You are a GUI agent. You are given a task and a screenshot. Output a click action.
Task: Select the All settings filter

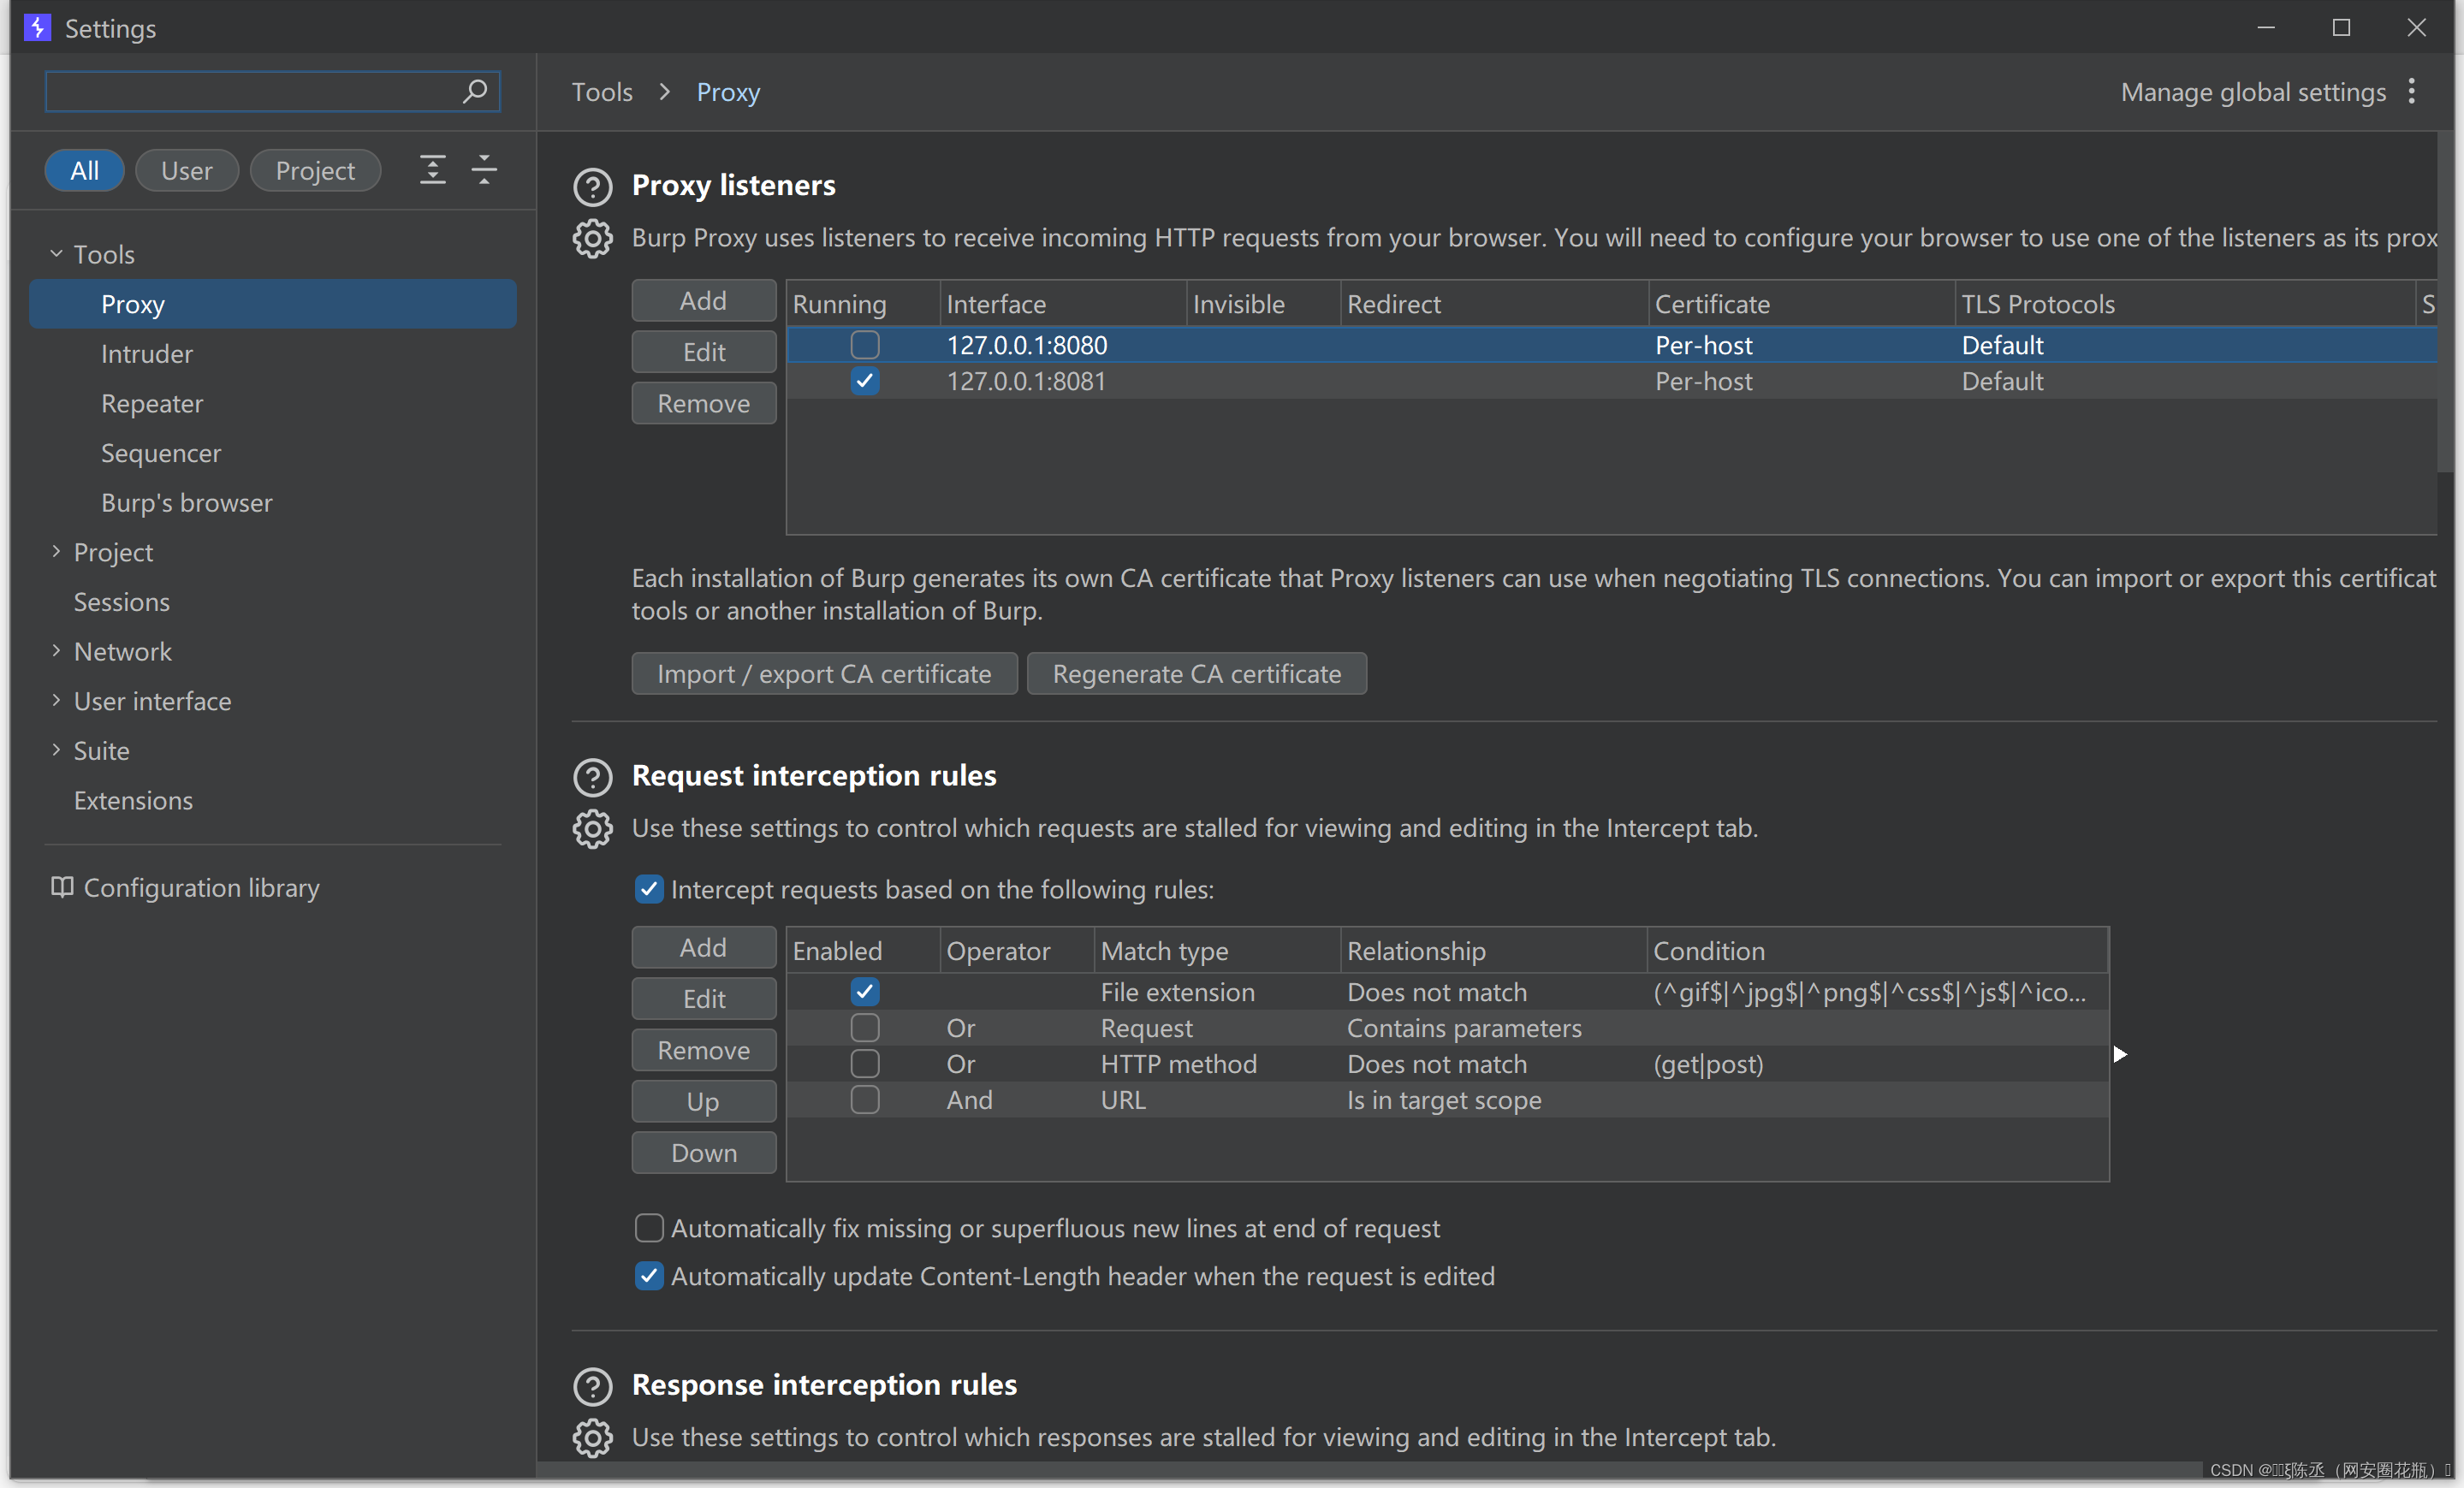(85, 170)
